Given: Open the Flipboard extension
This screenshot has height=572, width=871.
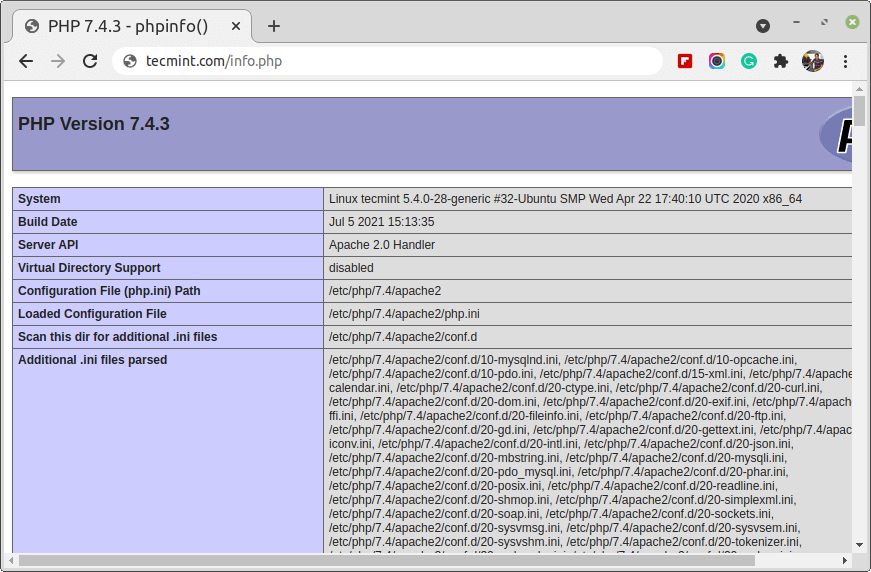Looking at the screenshot, I should coord(685,61).
